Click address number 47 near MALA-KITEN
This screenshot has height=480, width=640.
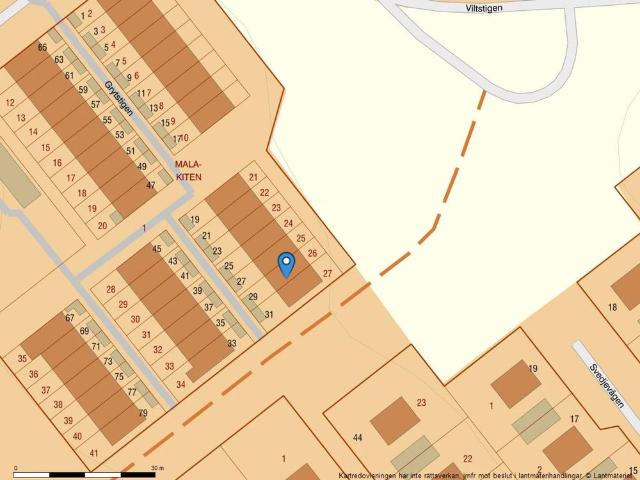(151, 185)
